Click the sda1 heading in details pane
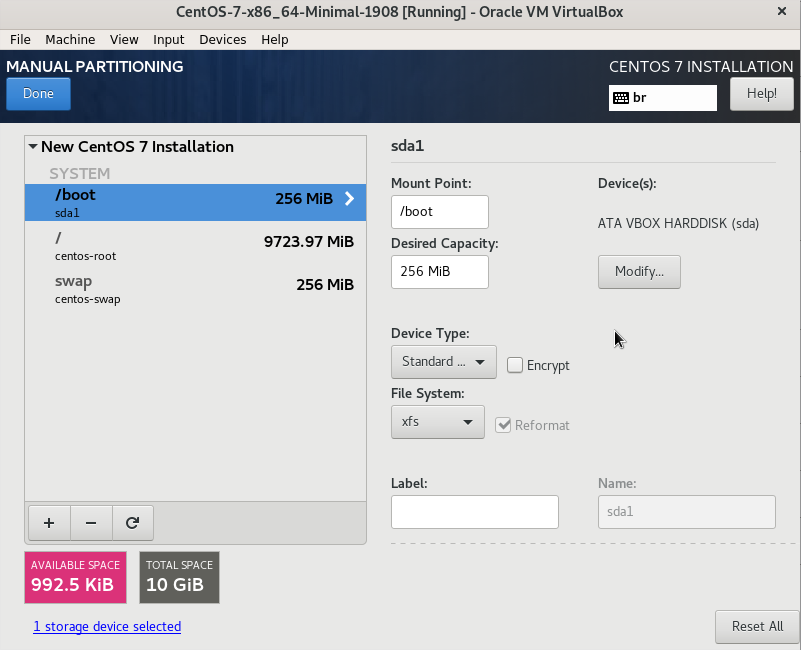 click(408, 146)
